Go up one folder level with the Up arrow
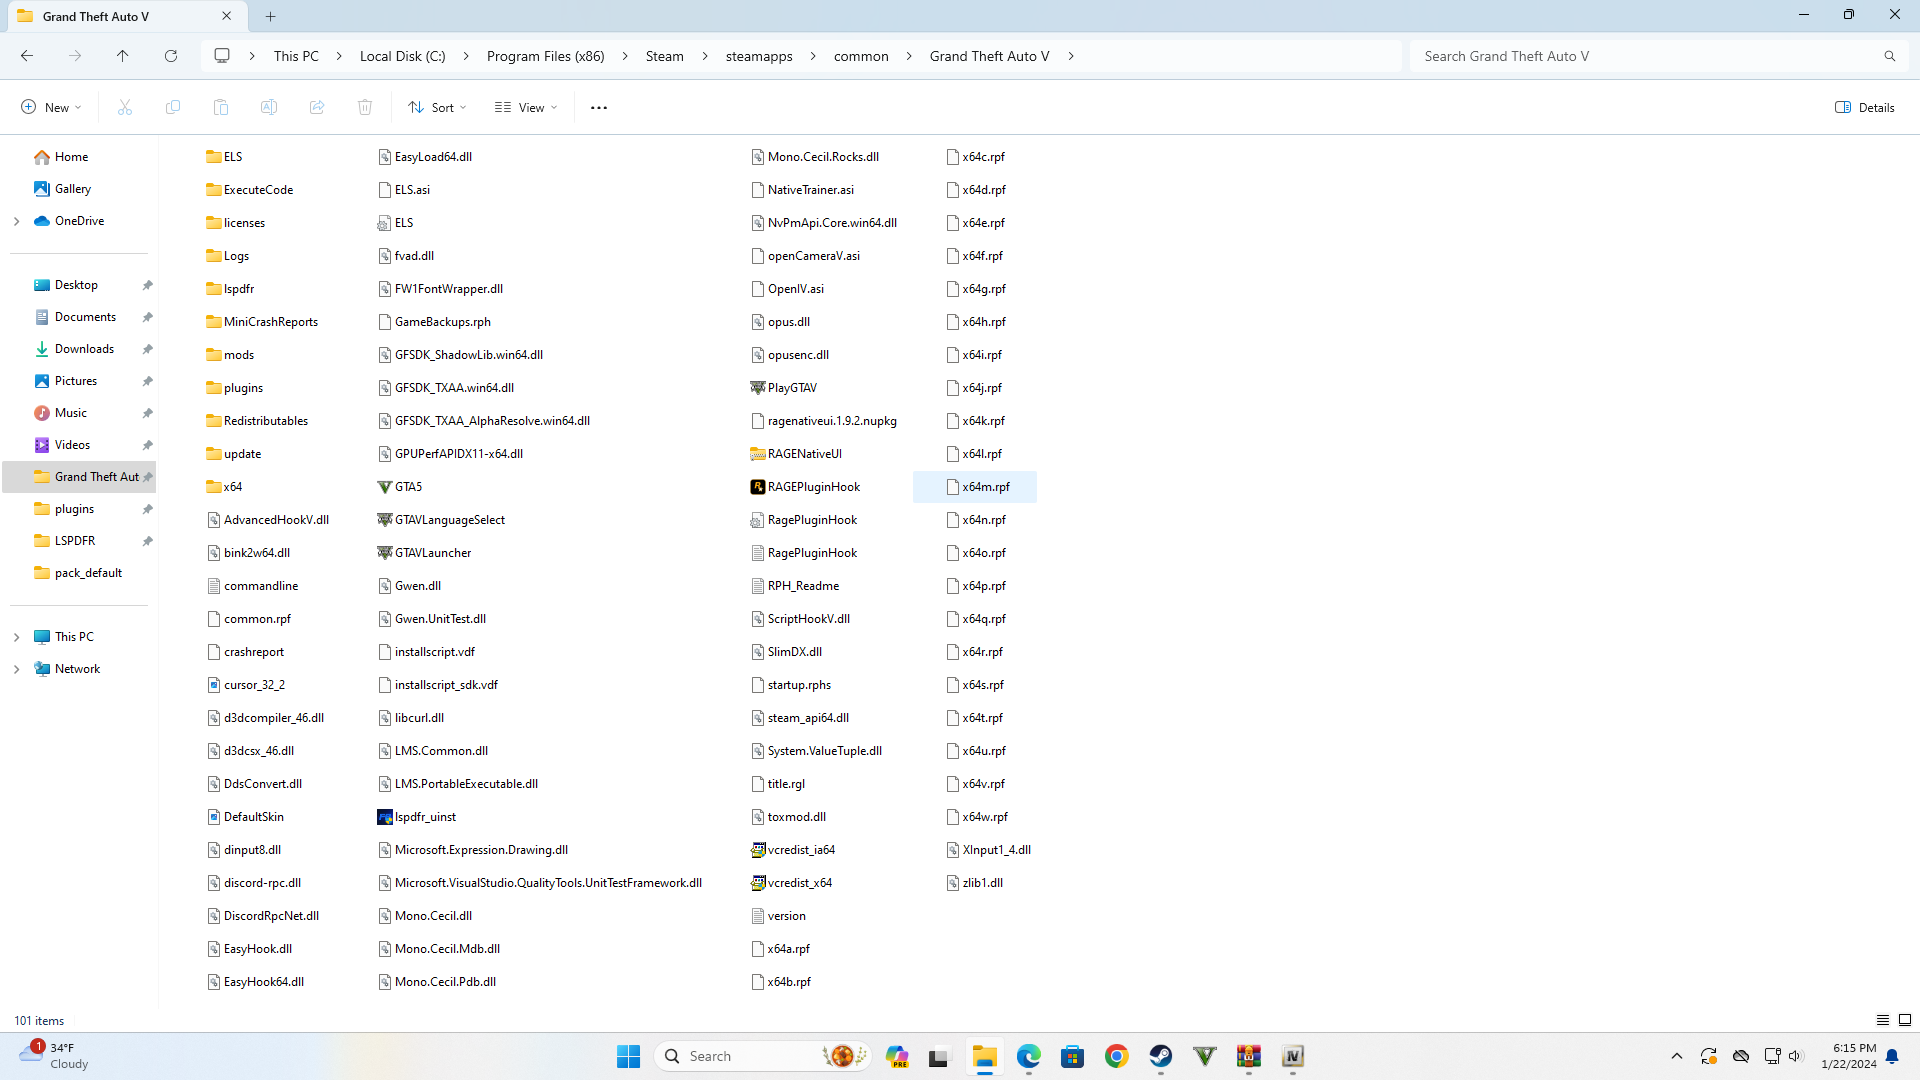This screenshot has width=1920, height=1080. tap(122, 56)
